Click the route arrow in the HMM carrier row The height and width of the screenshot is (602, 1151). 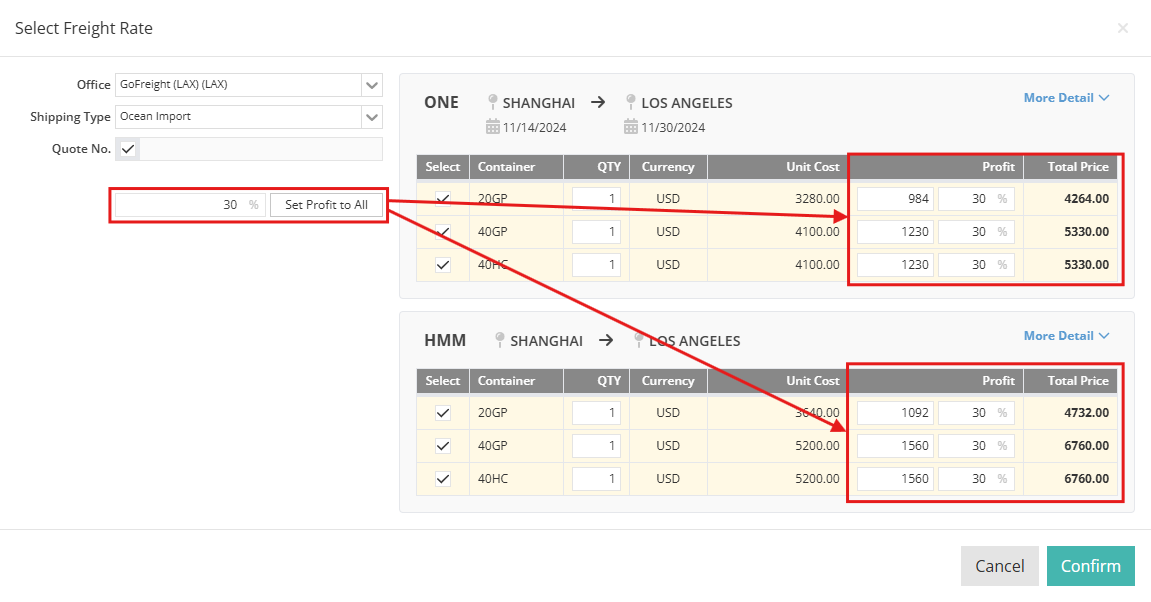[606, 340]
